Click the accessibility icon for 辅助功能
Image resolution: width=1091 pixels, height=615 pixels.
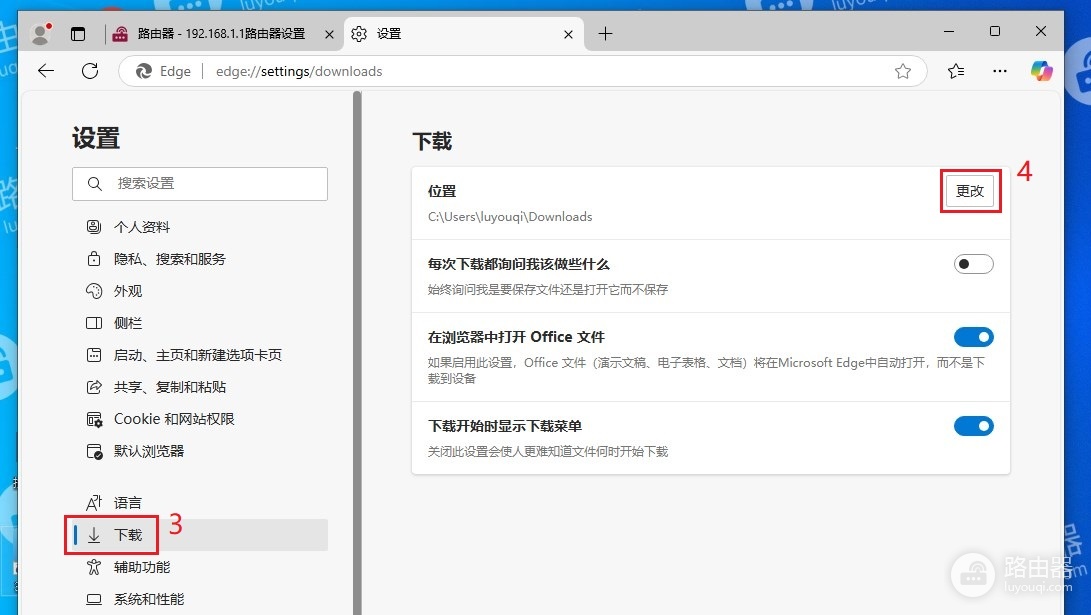[94, 567]
